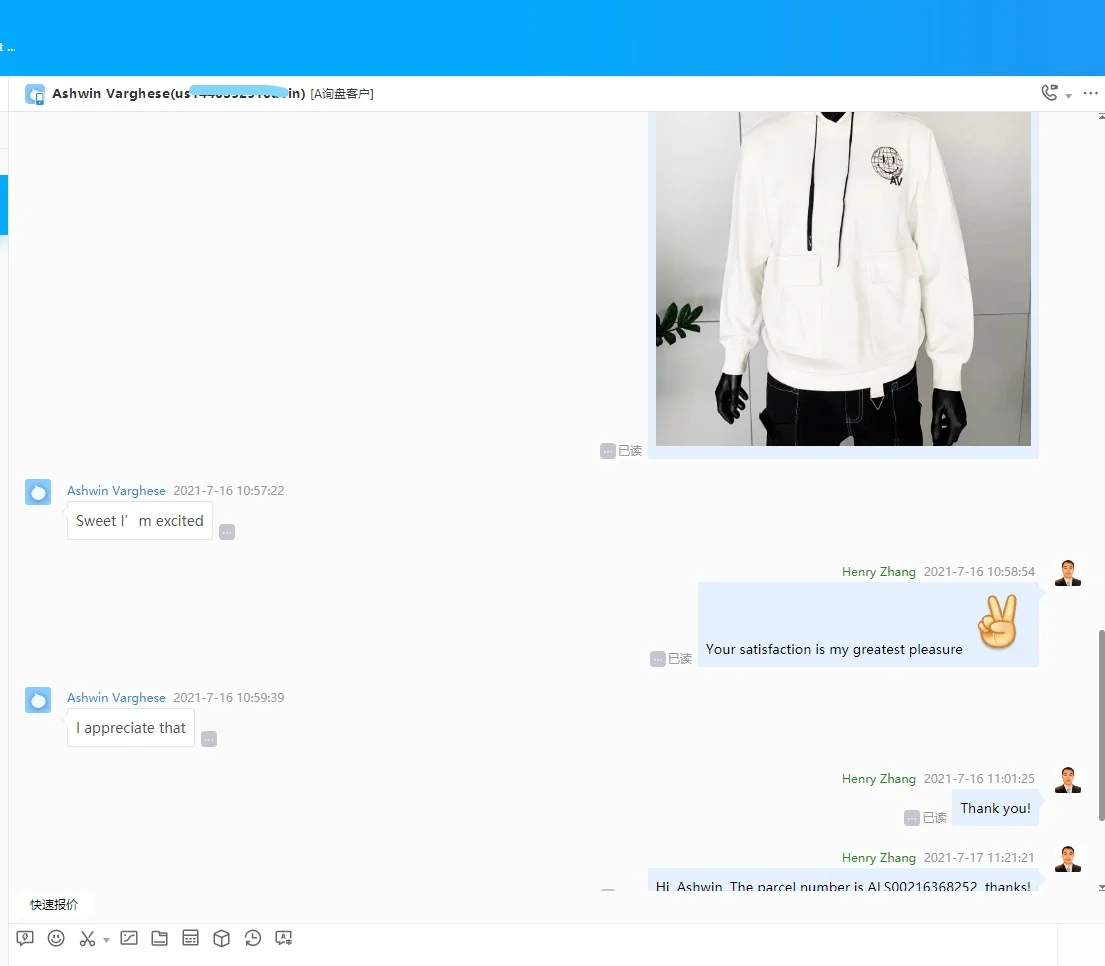The width and height of the screenshot is (1105, 966).
Task: Click Henry Zhang's avatar at 11:21:21
Action: [1068, 859]
